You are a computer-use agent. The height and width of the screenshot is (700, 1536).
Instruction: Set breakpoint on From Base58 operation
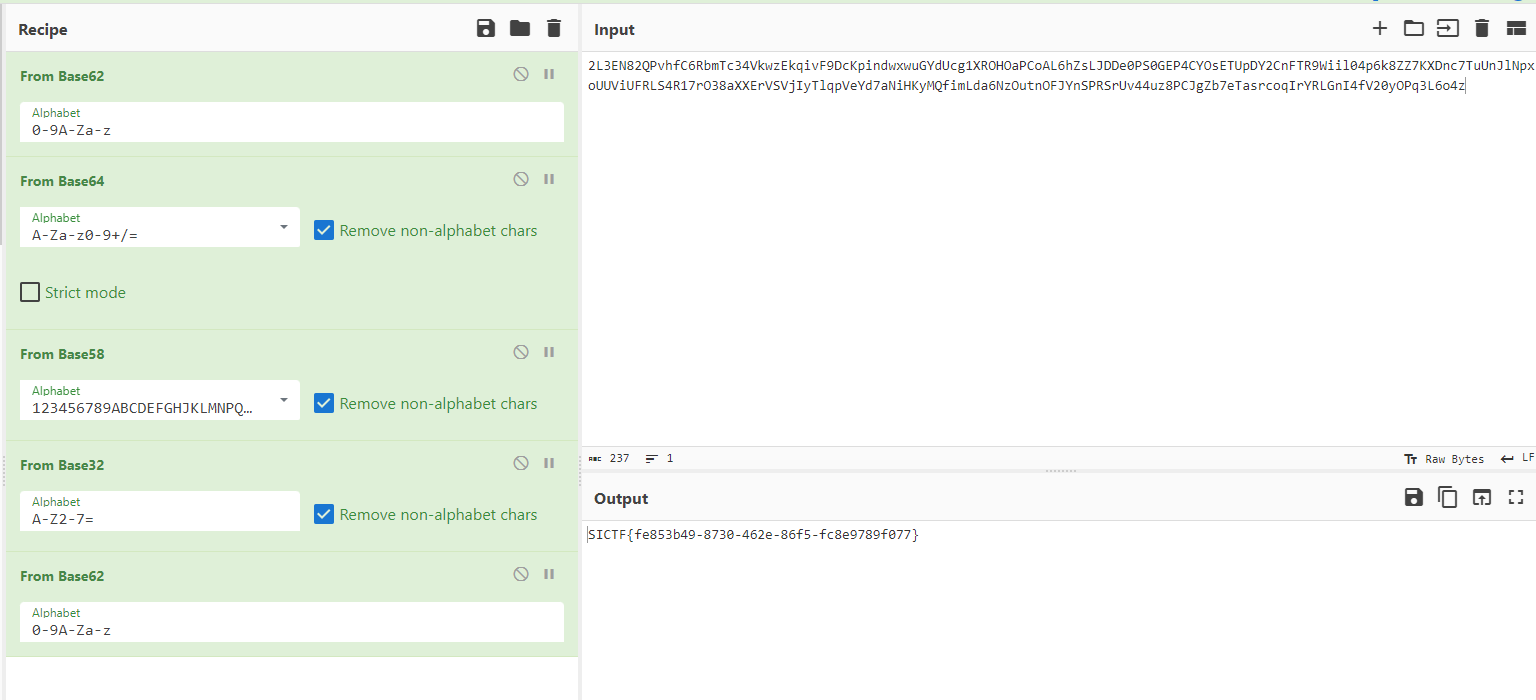[549, 352]
